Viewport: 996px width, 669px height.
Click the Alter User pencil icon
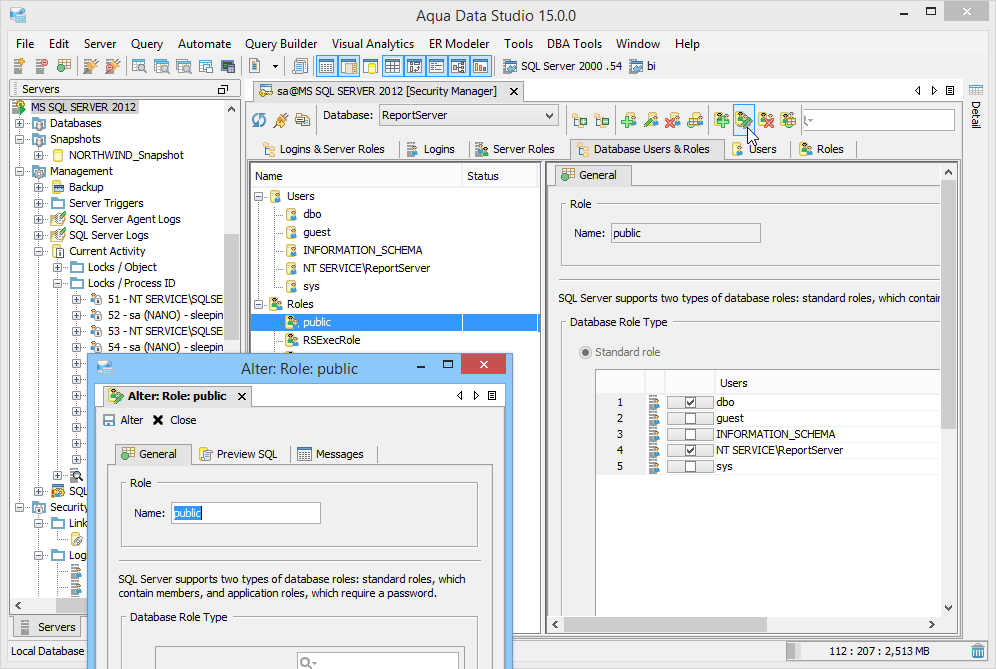point(651,119)
